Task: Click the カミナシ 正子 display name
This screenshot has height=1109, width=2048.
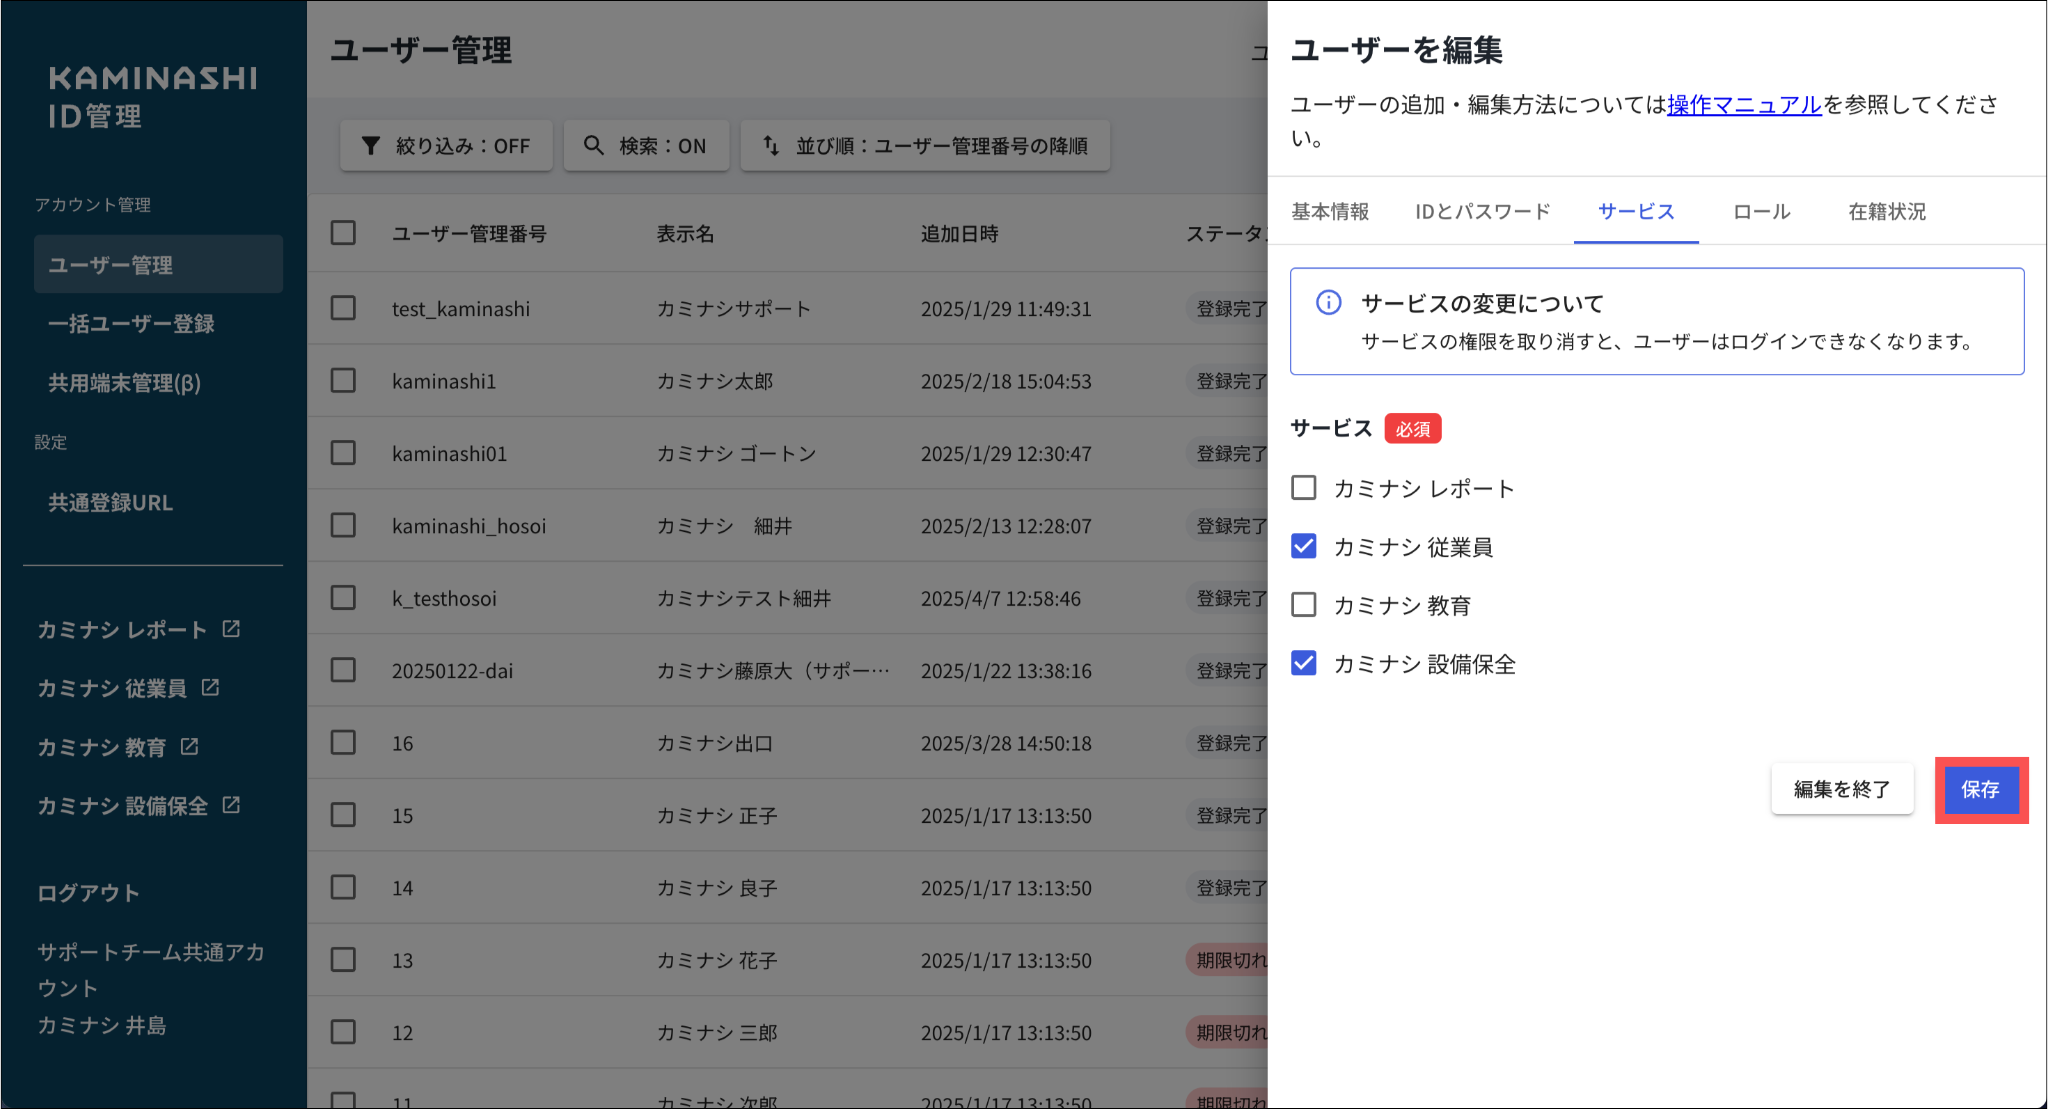Action: tap(717, 815)
